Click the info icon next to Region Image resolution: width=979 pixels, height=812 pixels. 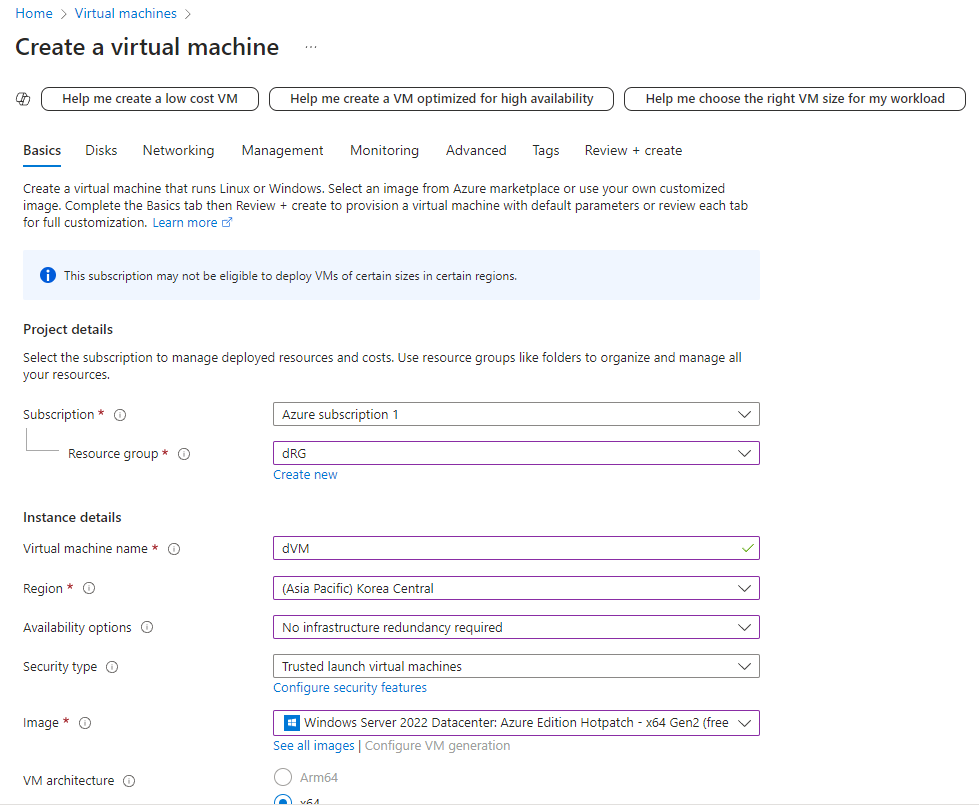pos(89,589)
